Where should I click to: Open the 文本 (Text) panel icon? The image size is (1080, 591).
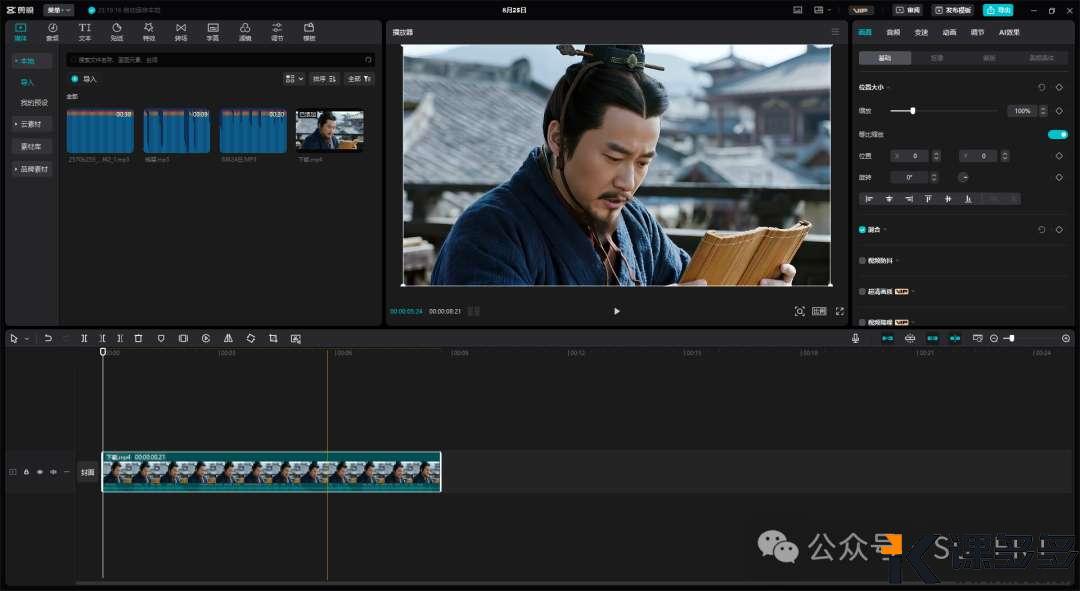(x=84, y=31)
